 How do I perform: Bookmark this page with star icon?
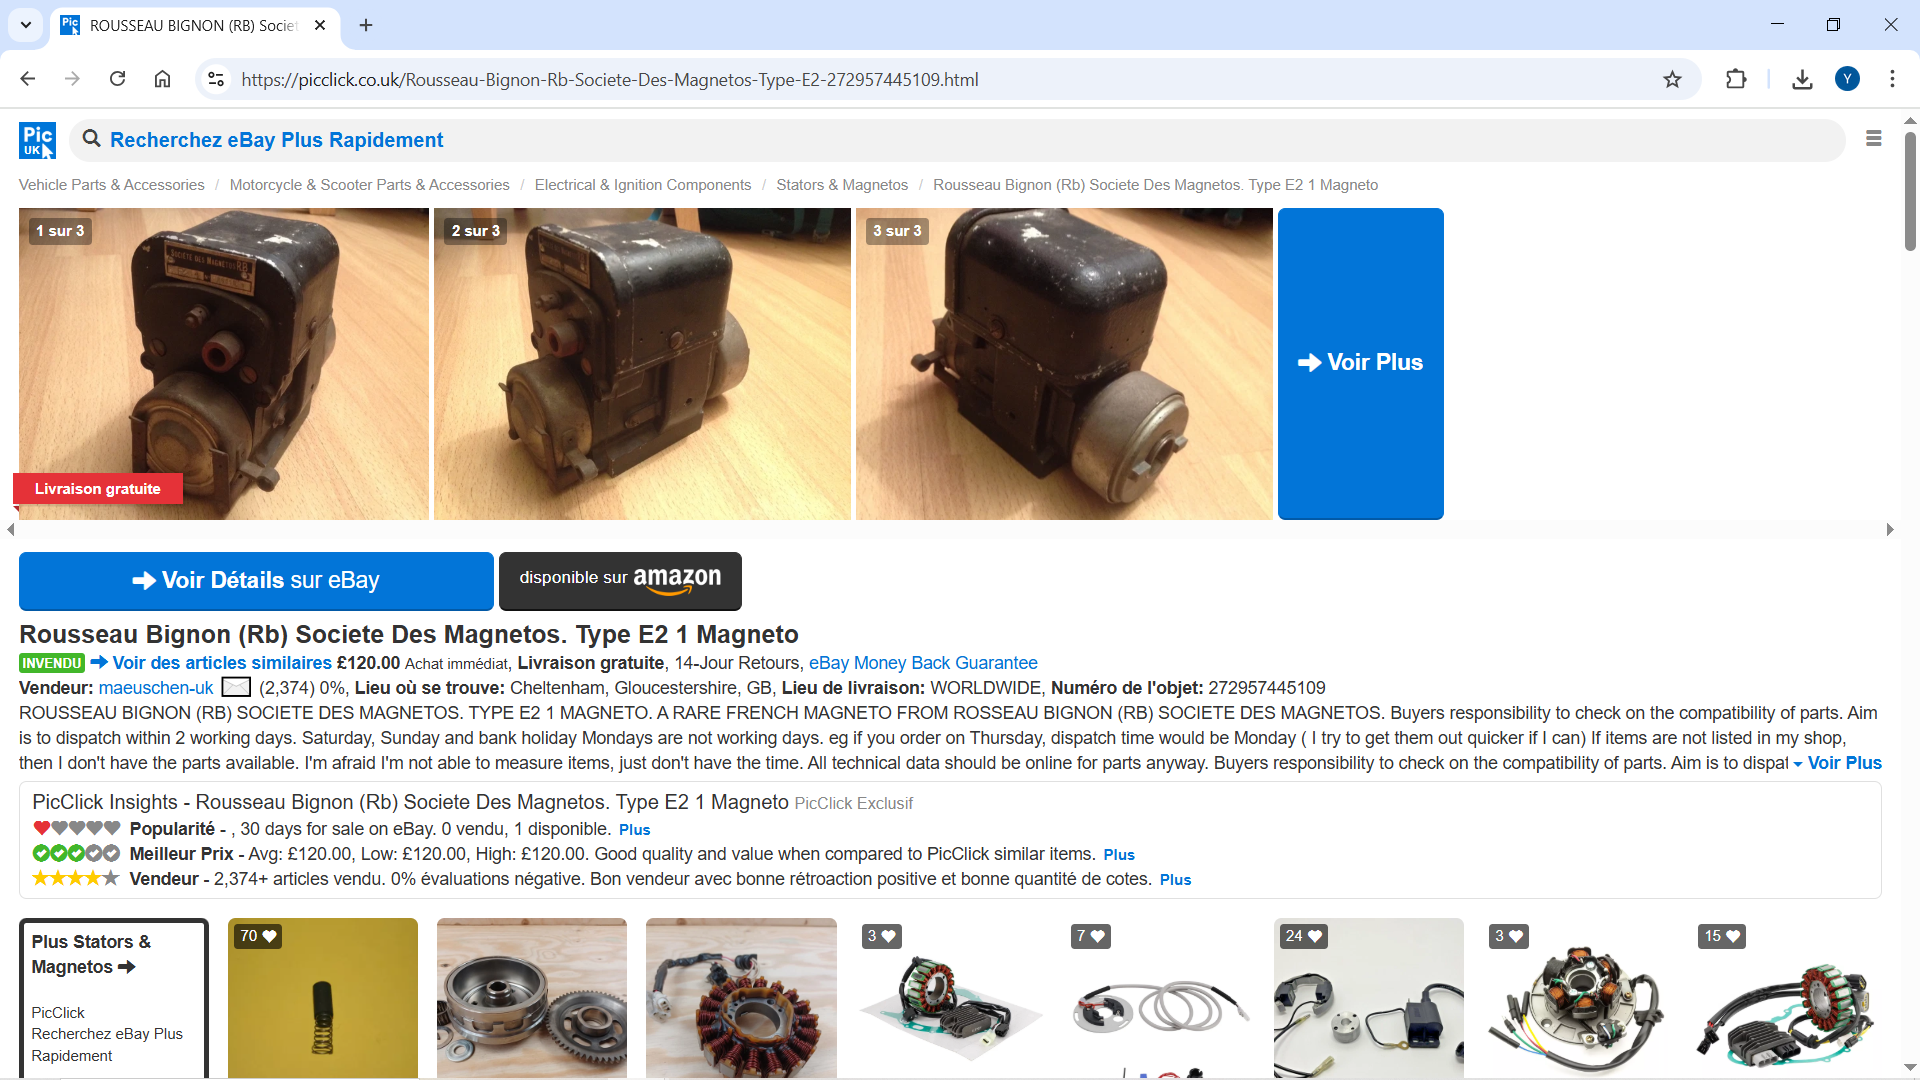(1672, 79)
